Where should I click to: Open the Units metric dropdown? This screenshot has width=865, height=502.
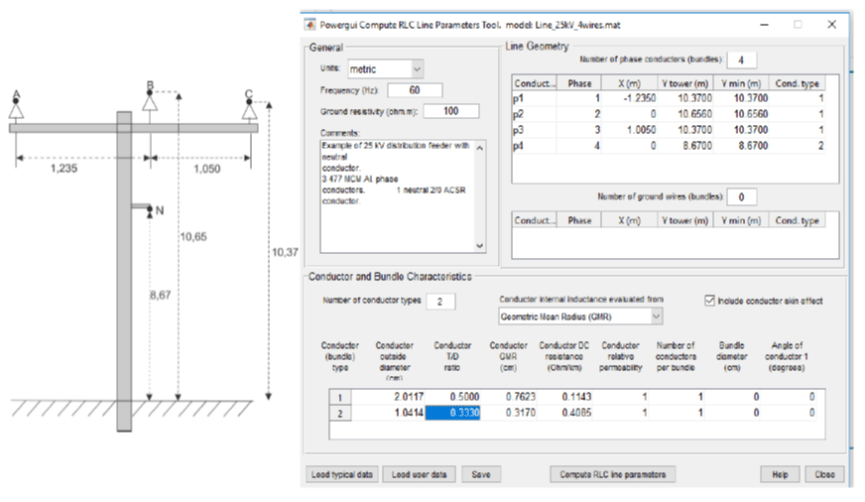pos(385,69)
